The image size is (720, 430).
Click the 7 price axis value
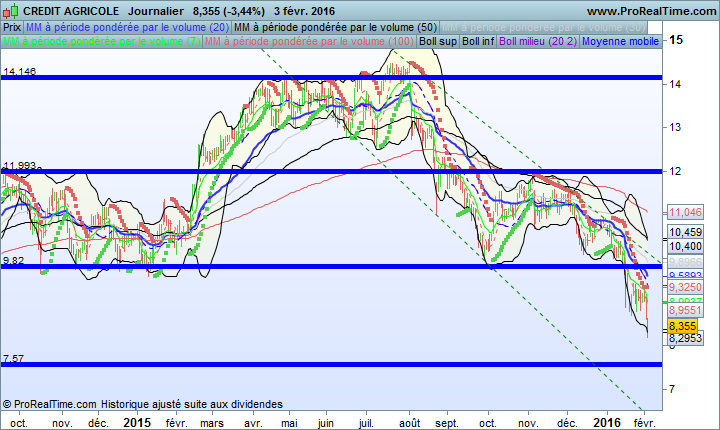pyautogui.click(x=672, y=389)
